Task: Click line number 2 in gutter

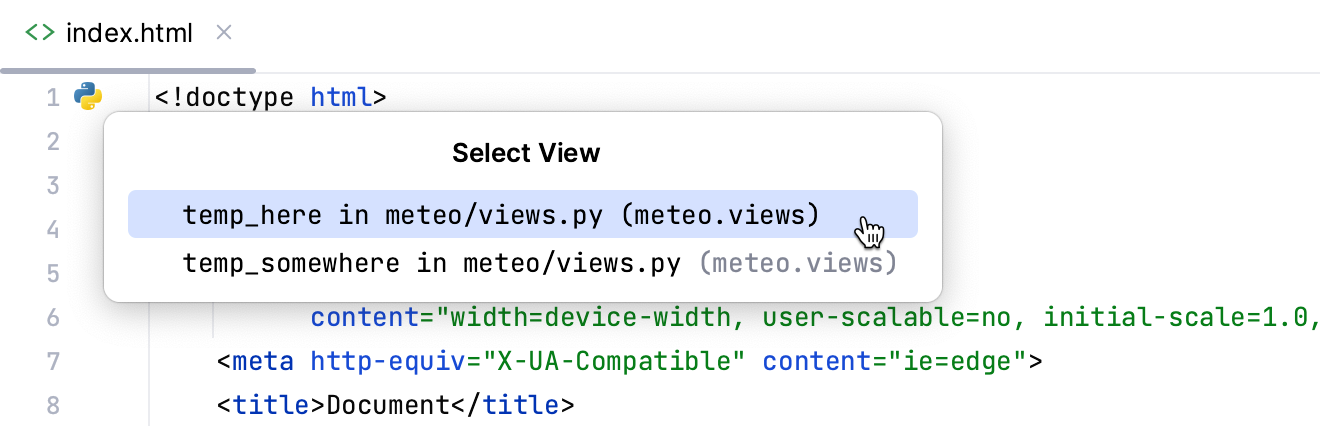Action: [53, 142]
